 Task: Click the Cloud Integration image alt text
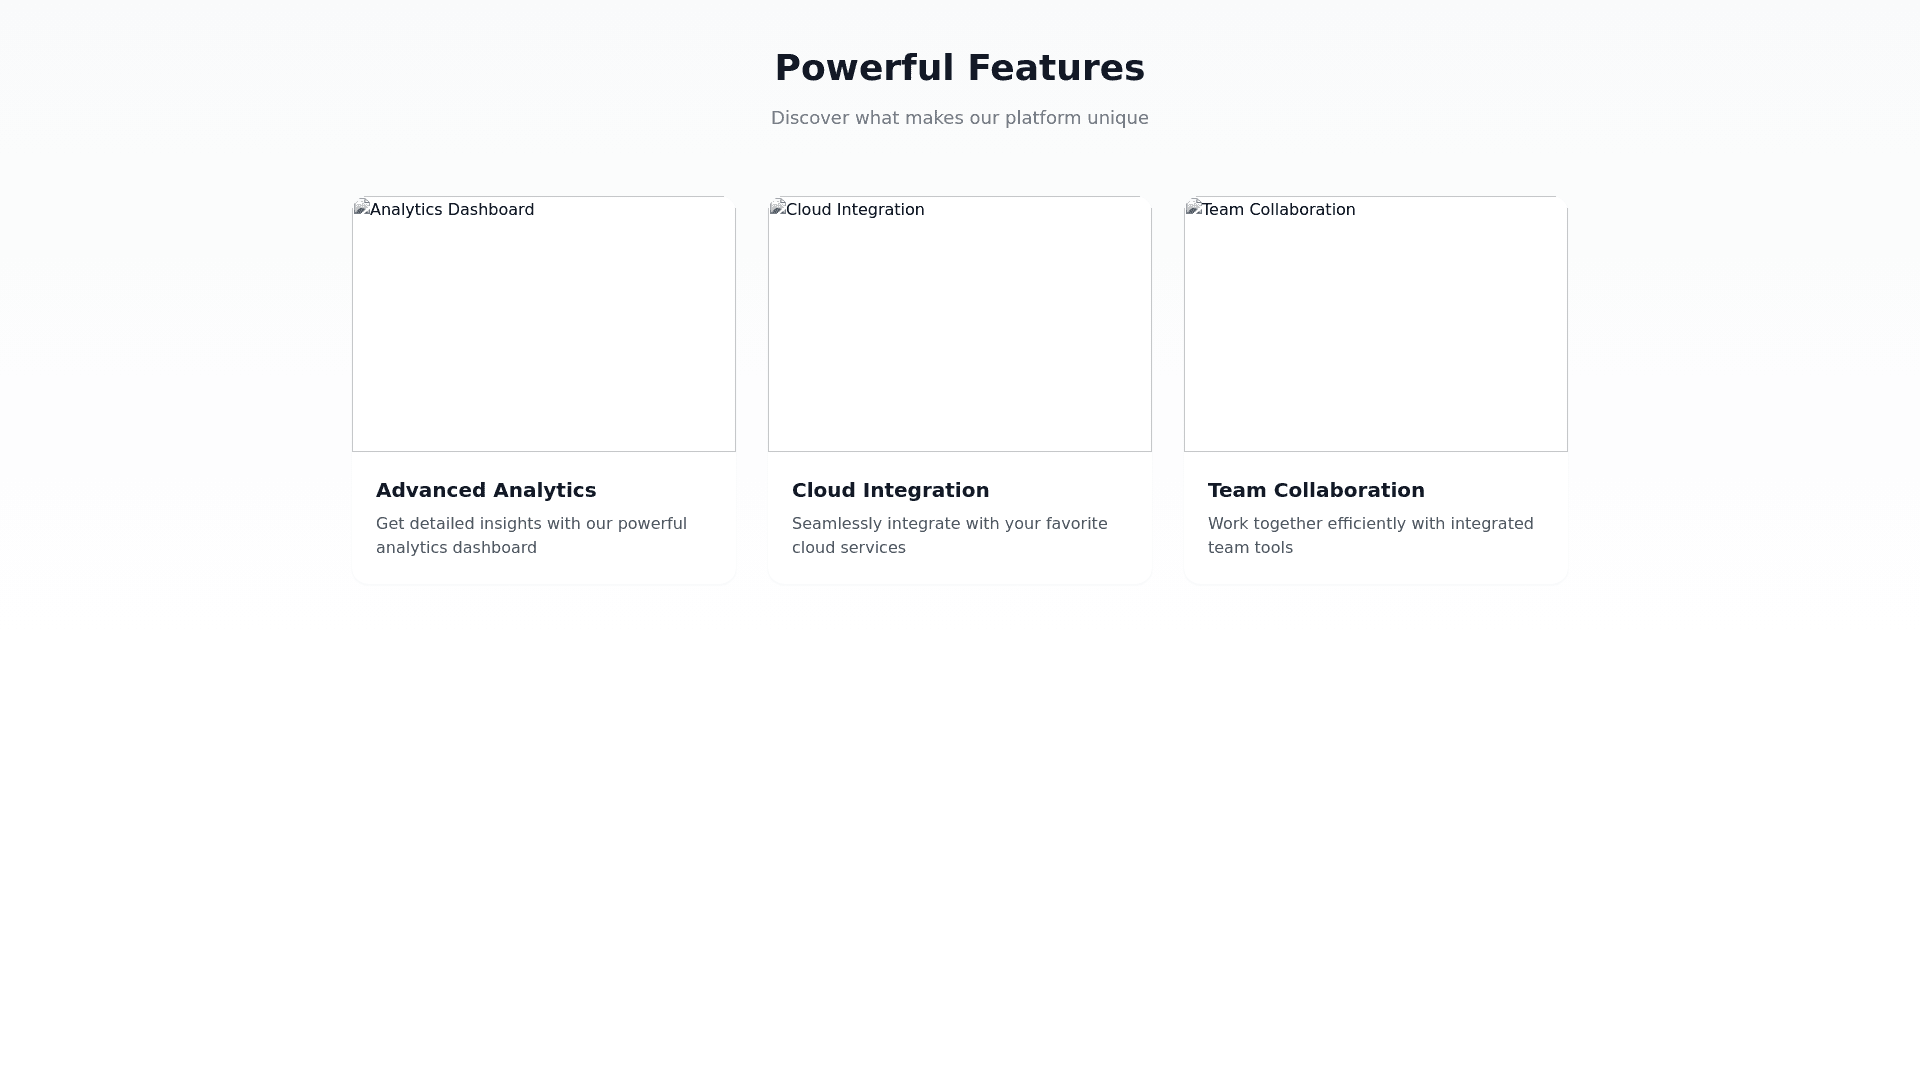(855, 210)
